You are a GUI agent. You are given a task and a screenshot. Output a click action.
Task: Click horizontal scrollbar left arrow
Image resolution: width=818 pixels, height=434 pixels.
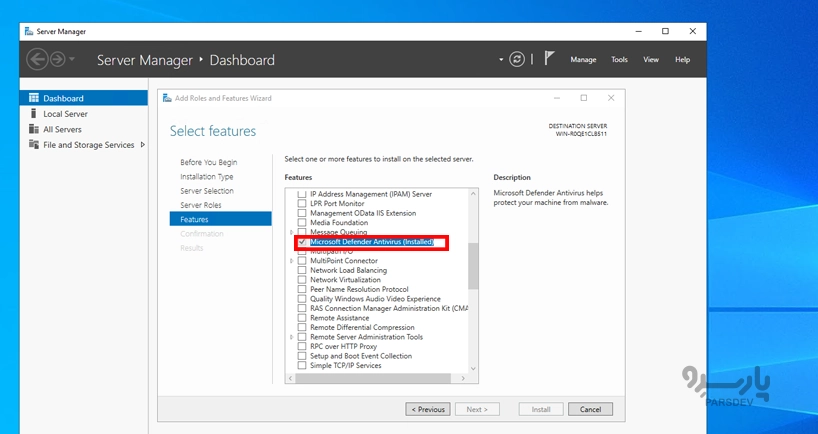(290, 378)
